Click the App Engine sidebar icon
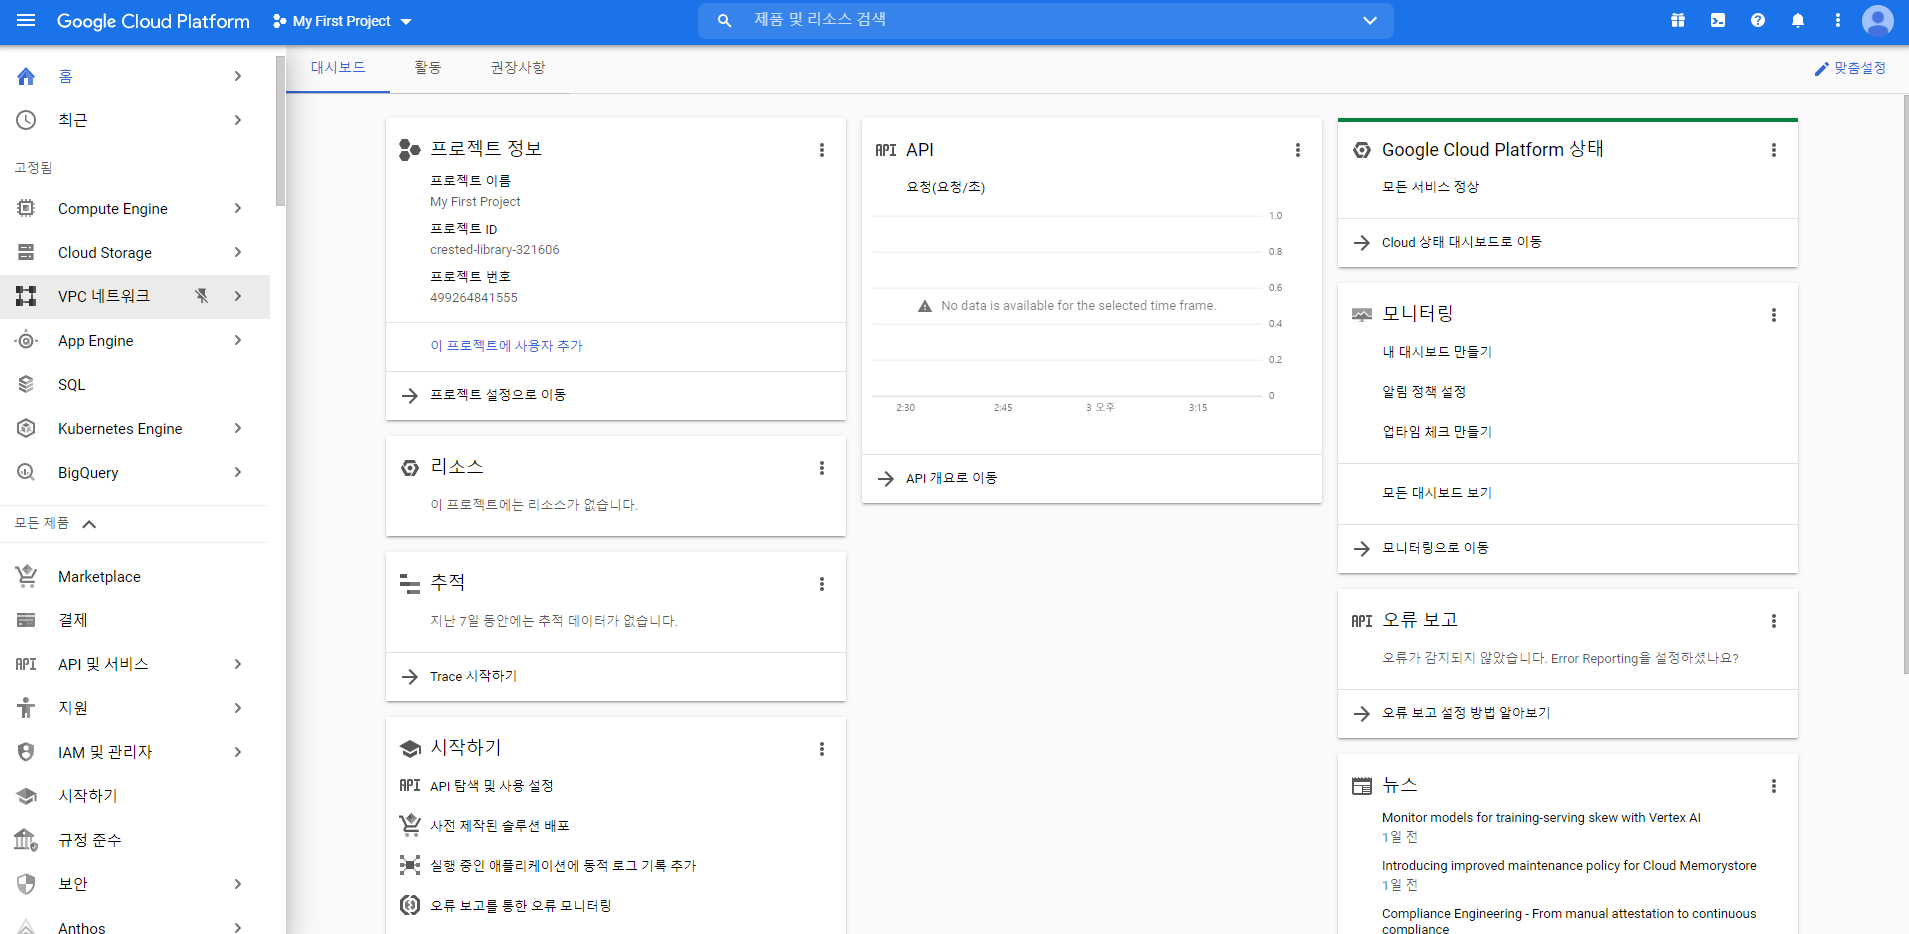Viewport: 1909px width, 934px height. click(26, 340)
